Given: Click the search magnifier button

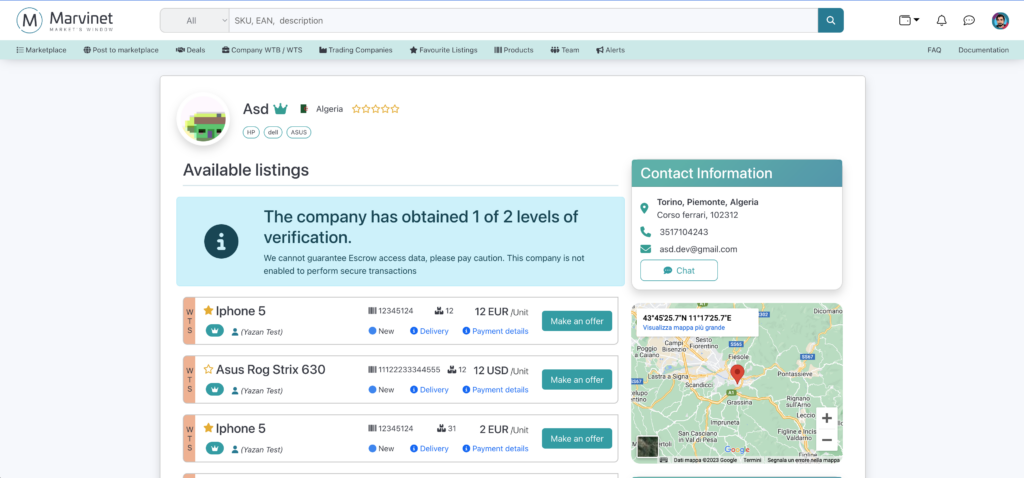Looking at the screenshot, I should tap(830, 20).
